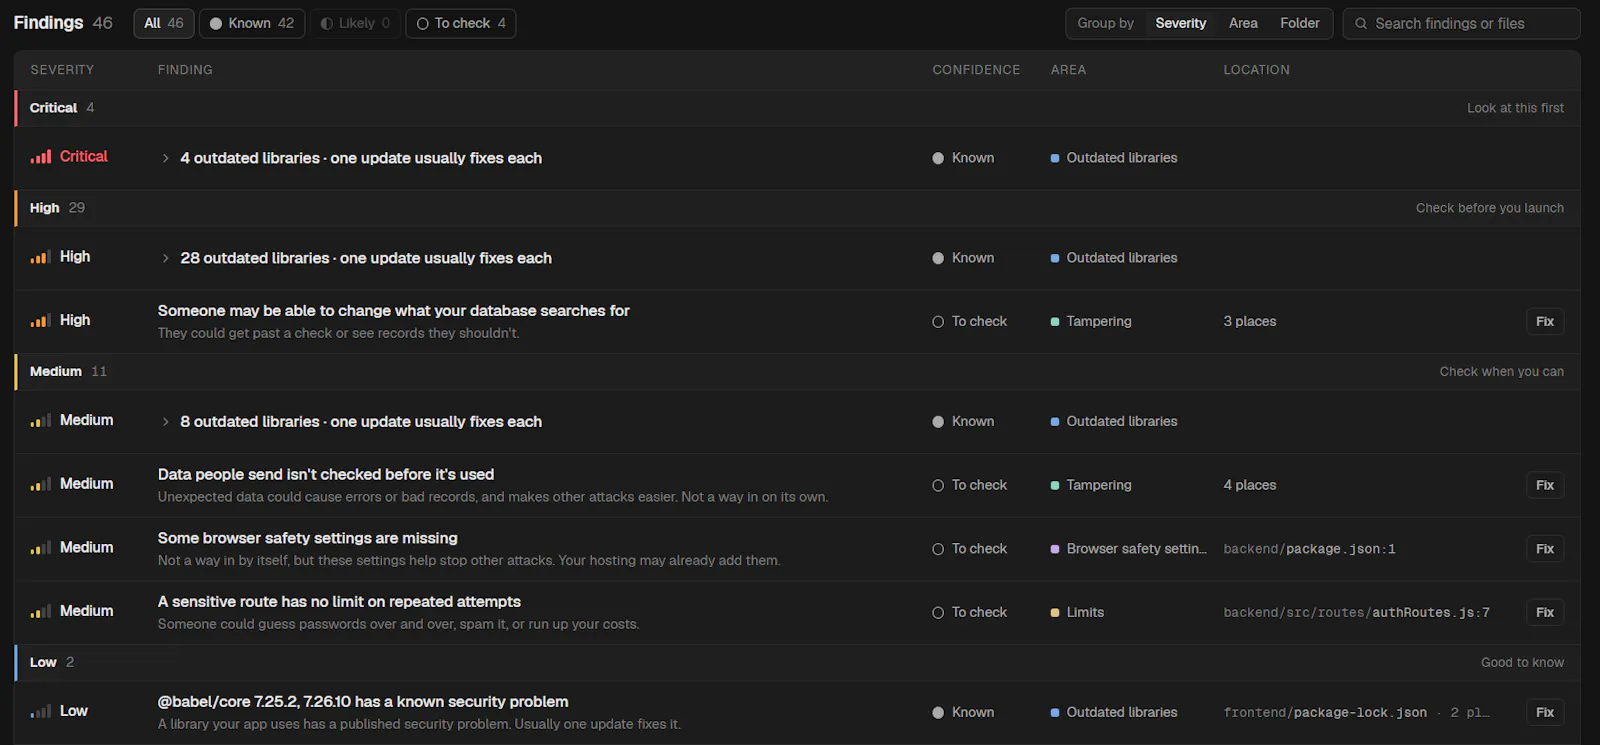The width and height of the screenshot is (1600, 745).
Task: Expand the 4 outdated libraries critical group
Action: click(165, 158)
